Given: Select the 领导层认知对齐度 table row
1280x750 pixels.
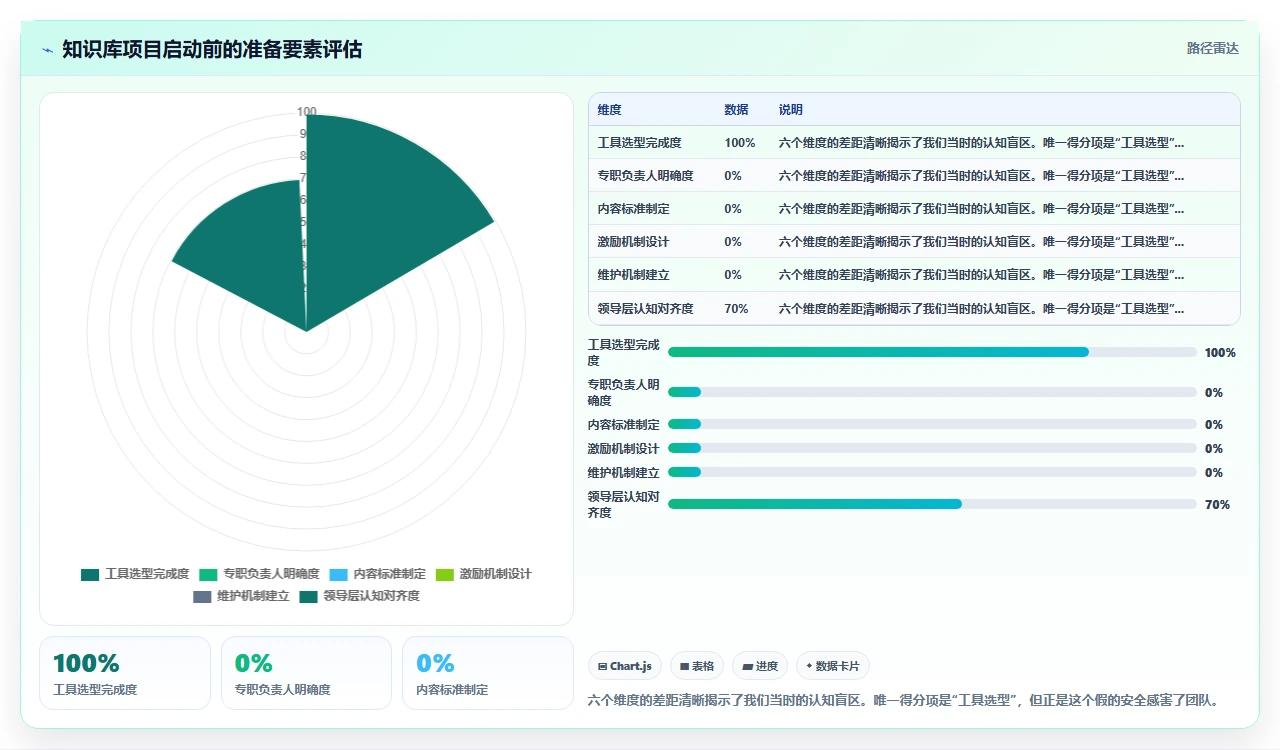Looking at the screenshot, I should coord(914,309).
